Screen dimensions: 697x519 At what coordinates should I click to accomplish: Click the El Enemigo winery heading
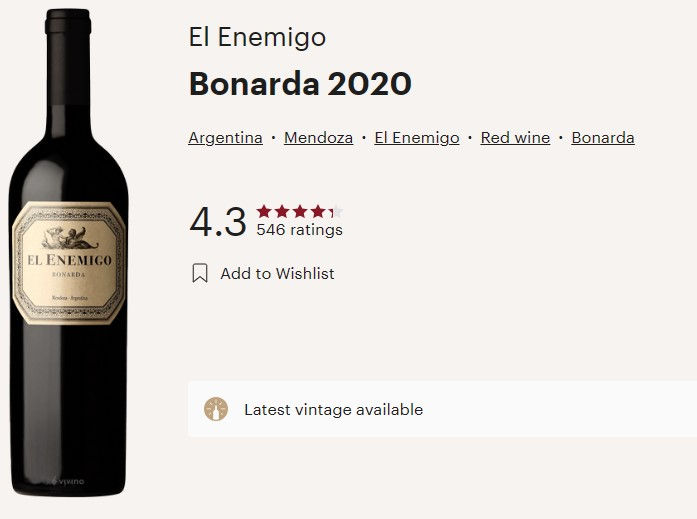[257, 37]
